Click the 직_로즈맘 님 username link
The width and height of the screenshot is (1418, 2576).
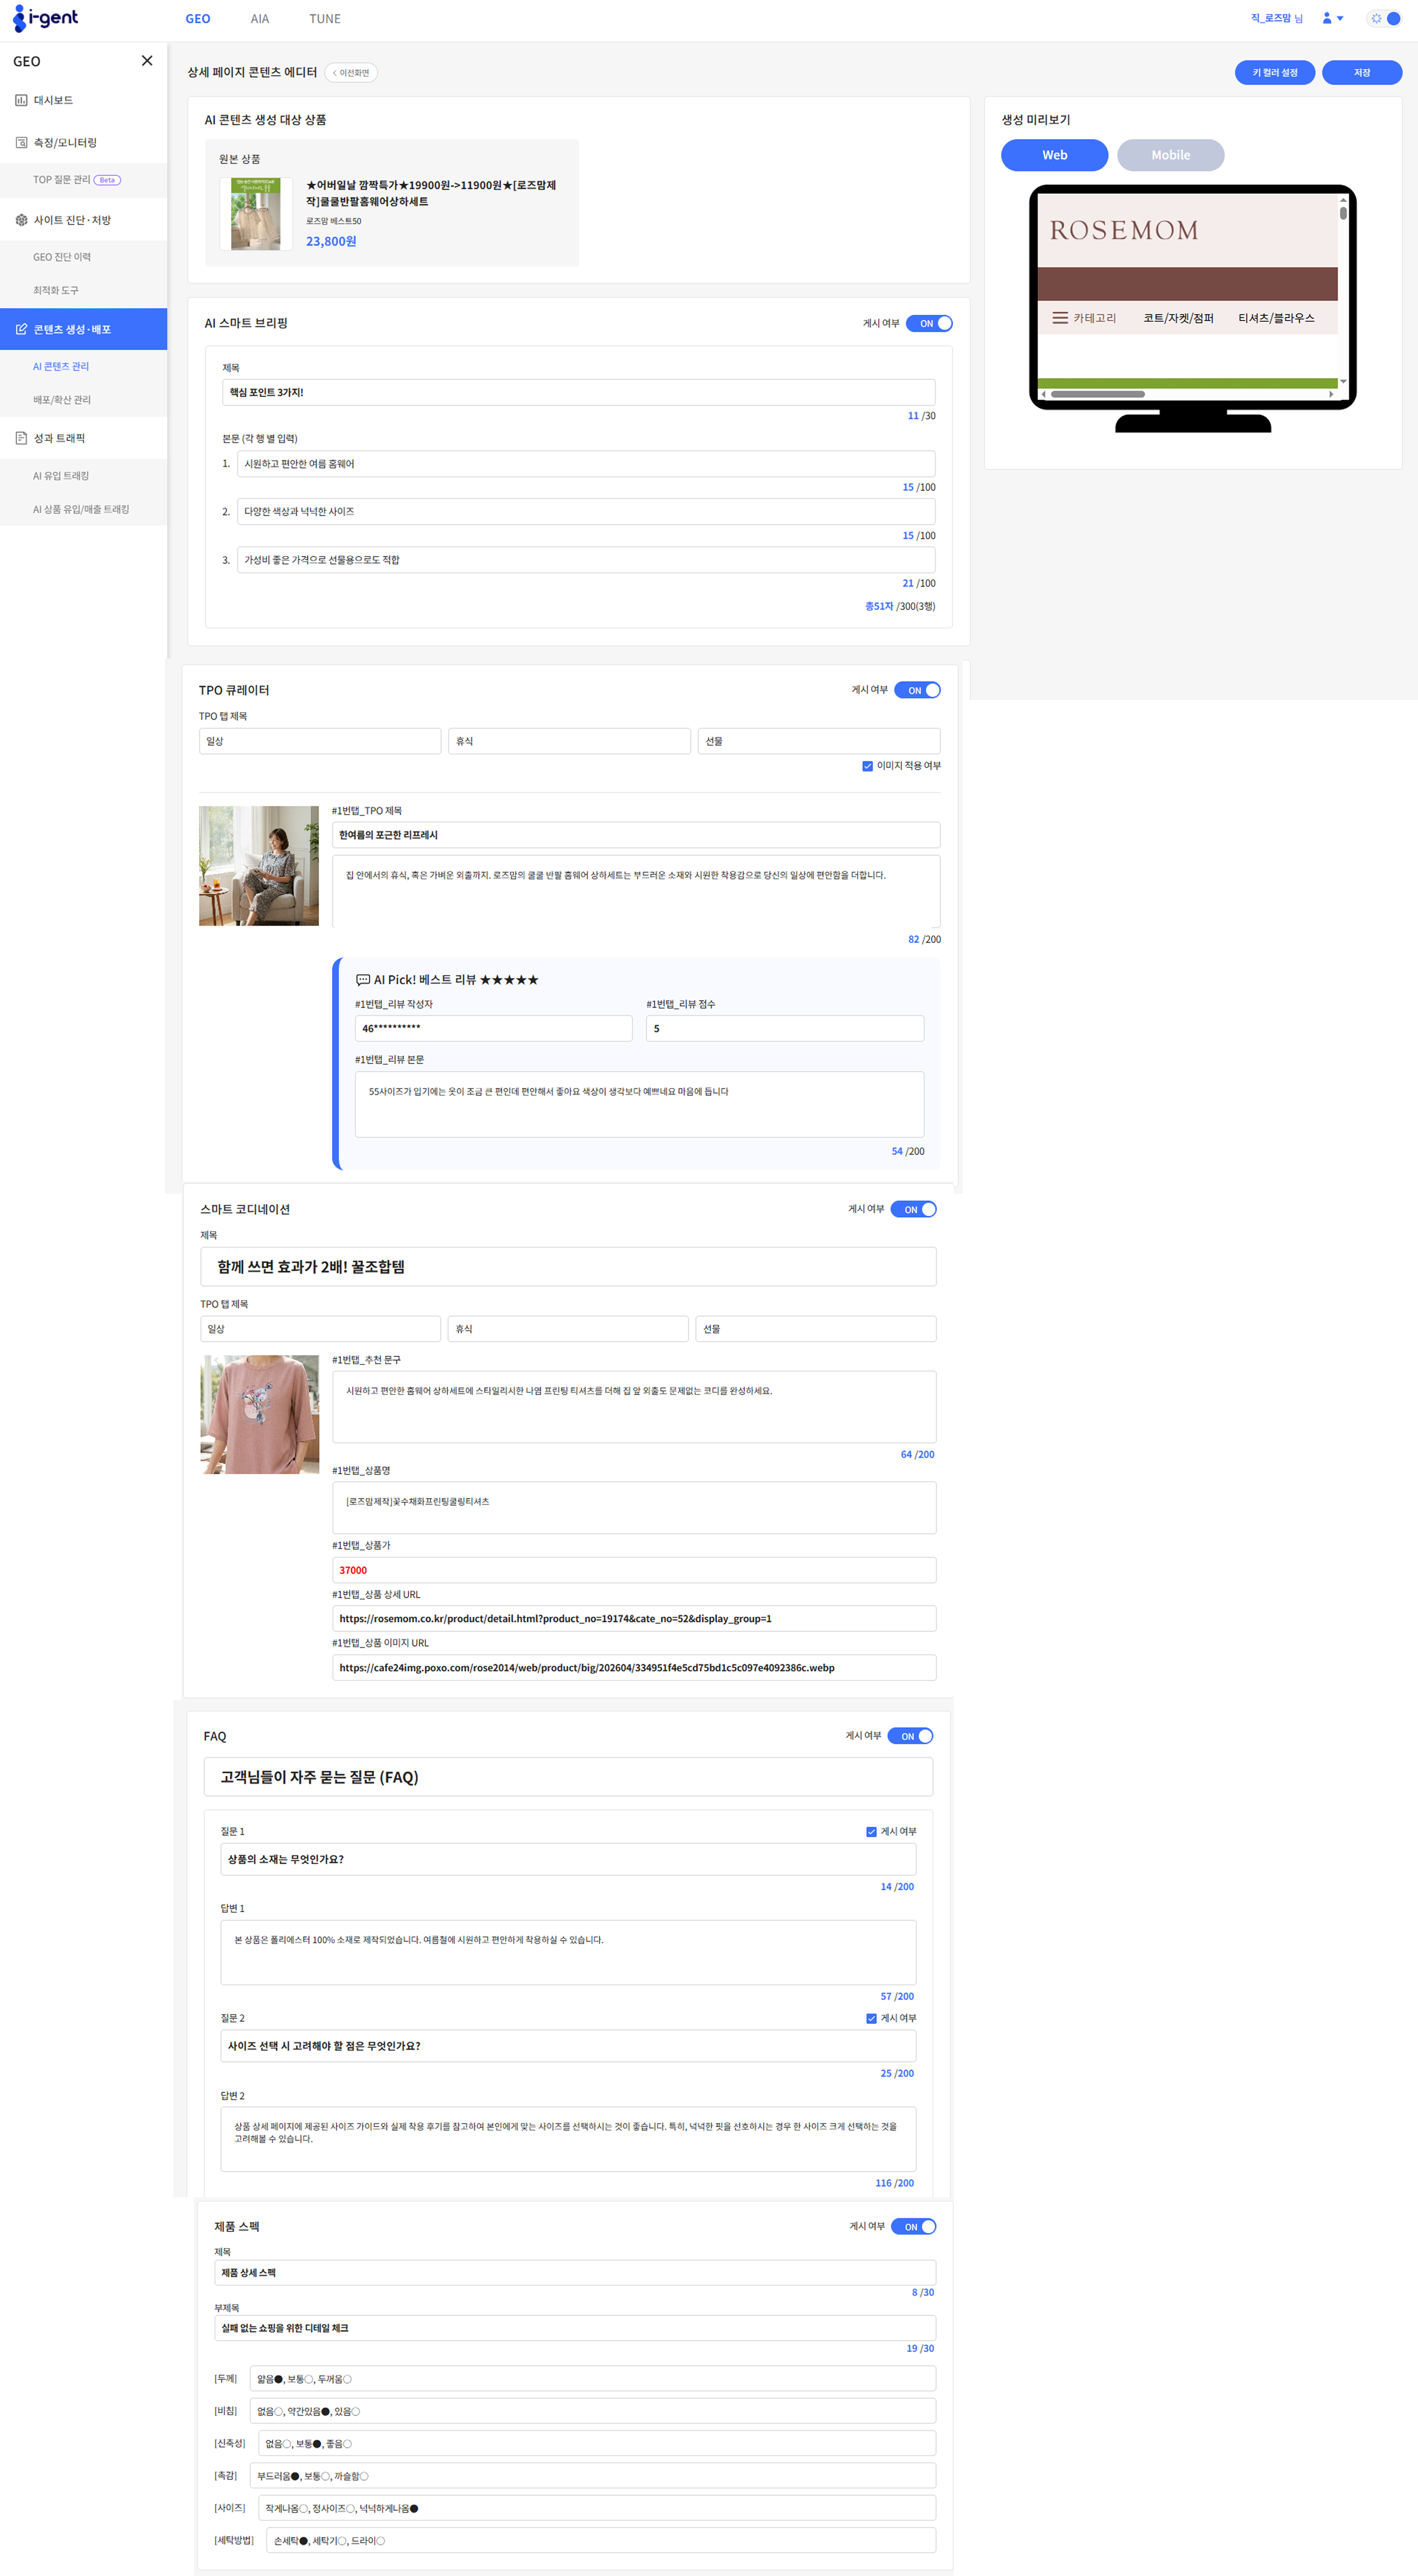[1276, 18]
